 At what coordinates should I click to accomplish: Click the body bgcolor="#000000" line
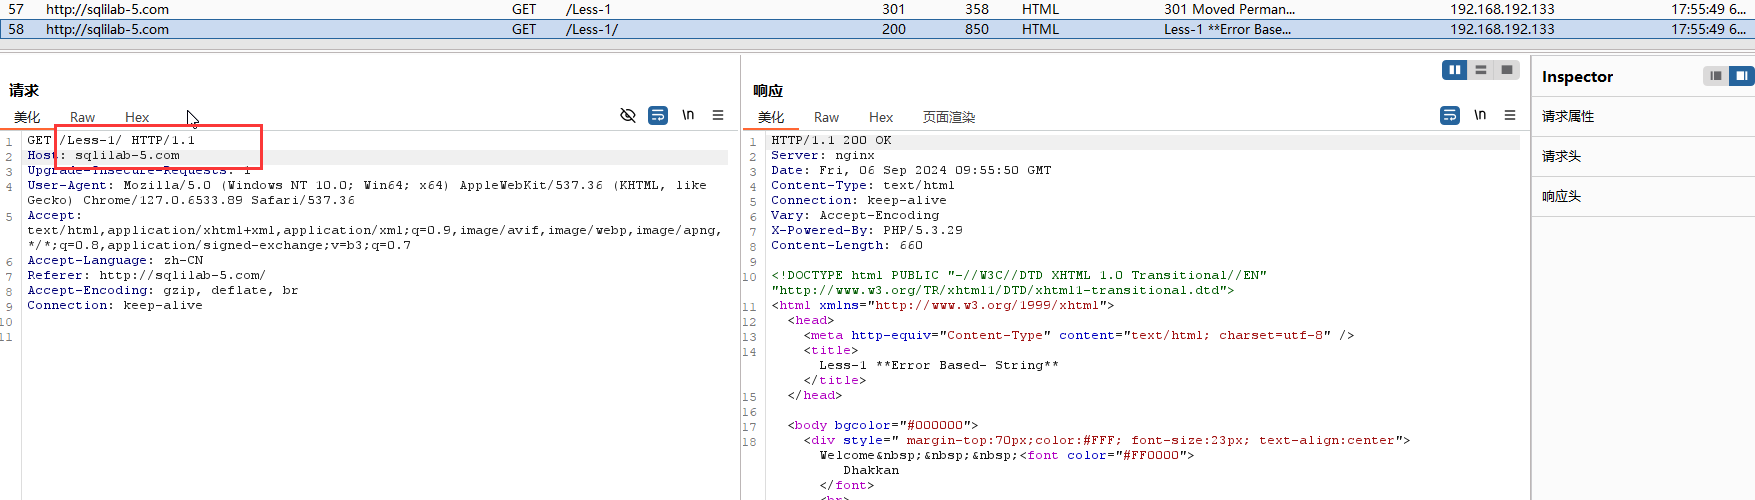click(882, 425)
